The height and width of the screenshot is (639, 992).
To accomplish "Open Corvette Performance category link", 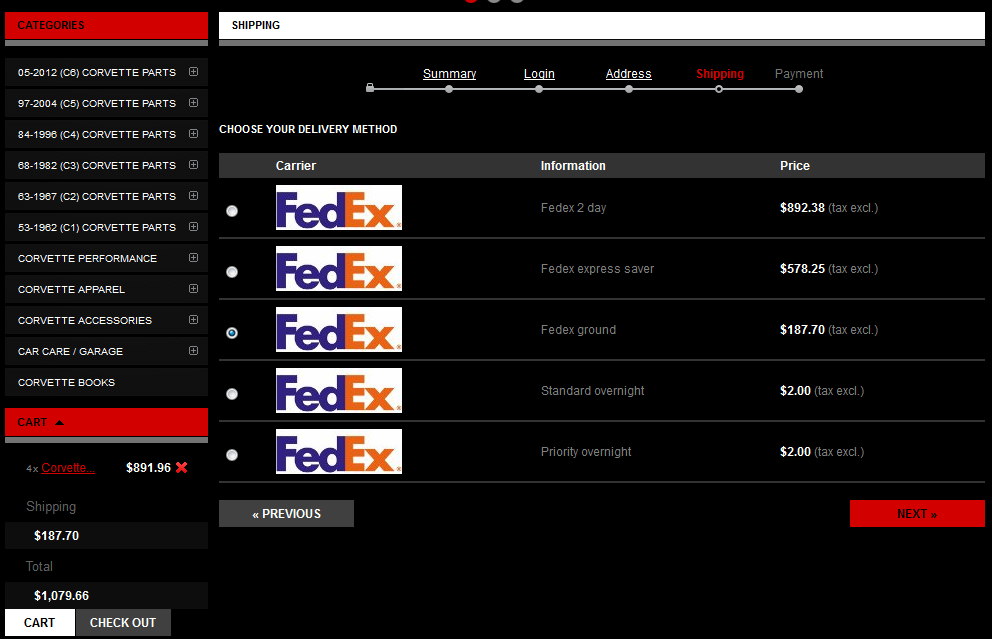I will point(87,258).
